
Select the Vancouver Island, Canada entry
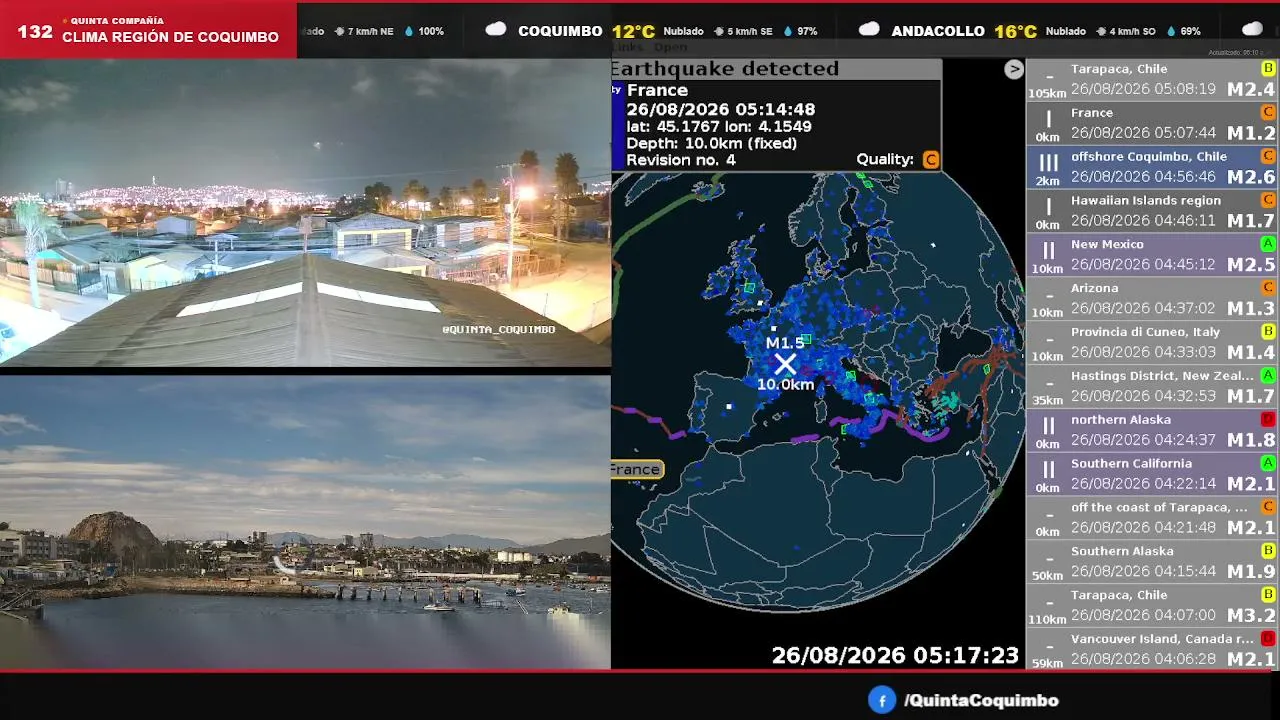[1152, 649]
